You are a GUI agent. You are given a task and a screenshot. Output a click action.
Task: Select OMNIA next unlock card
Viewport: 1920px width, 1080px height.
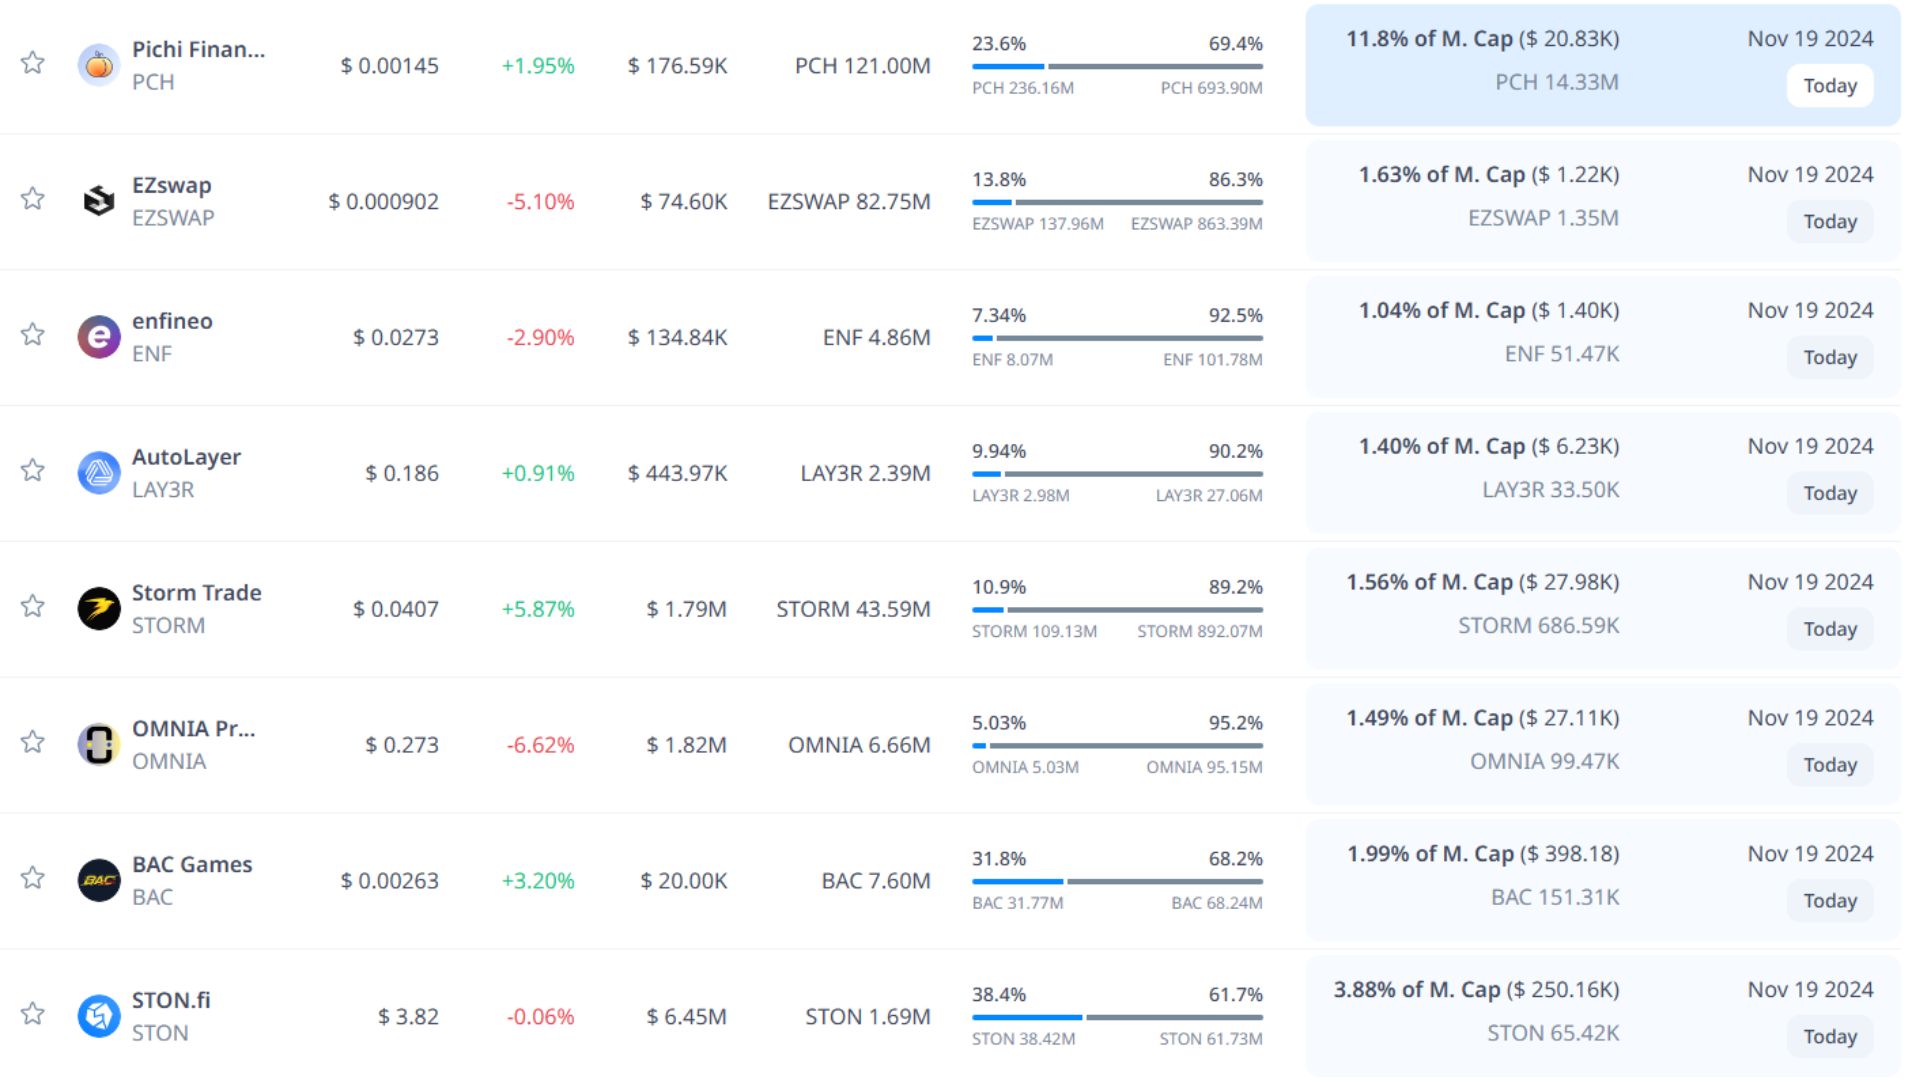pyautogui.click(x=1602, y=744)
